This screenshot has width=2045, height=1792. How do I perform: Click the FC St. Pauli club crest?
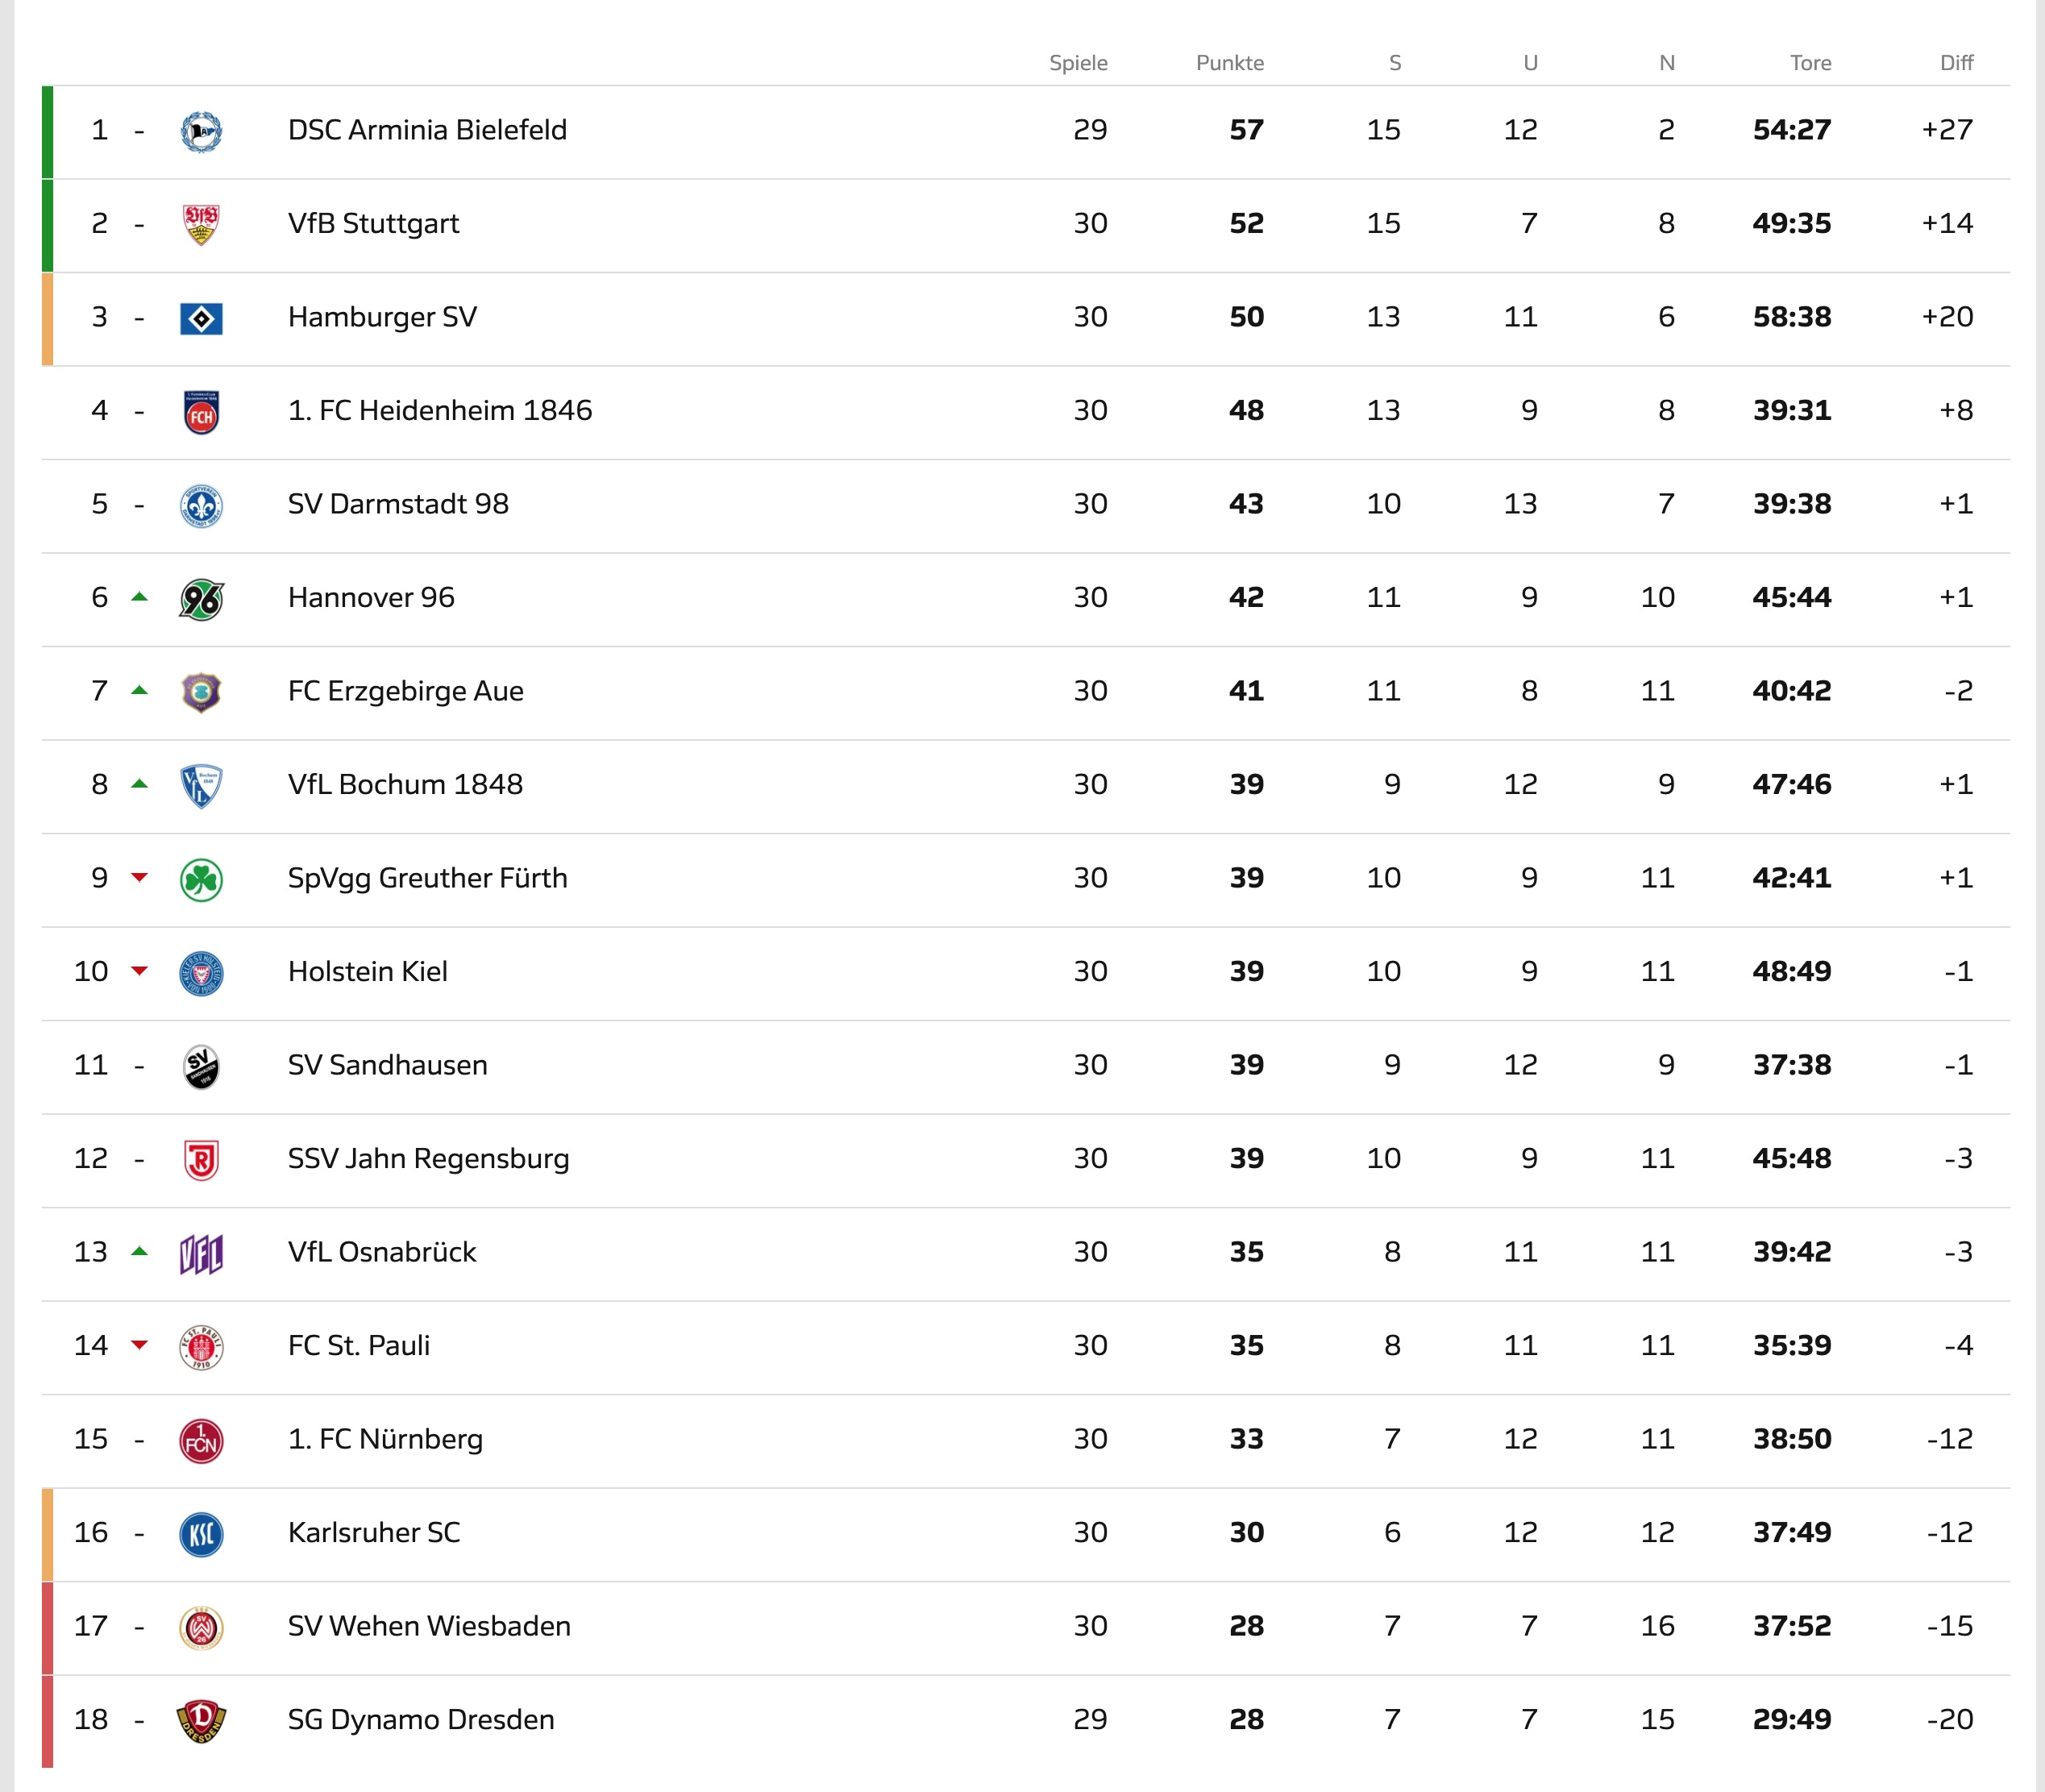(x=201, y=1347)
